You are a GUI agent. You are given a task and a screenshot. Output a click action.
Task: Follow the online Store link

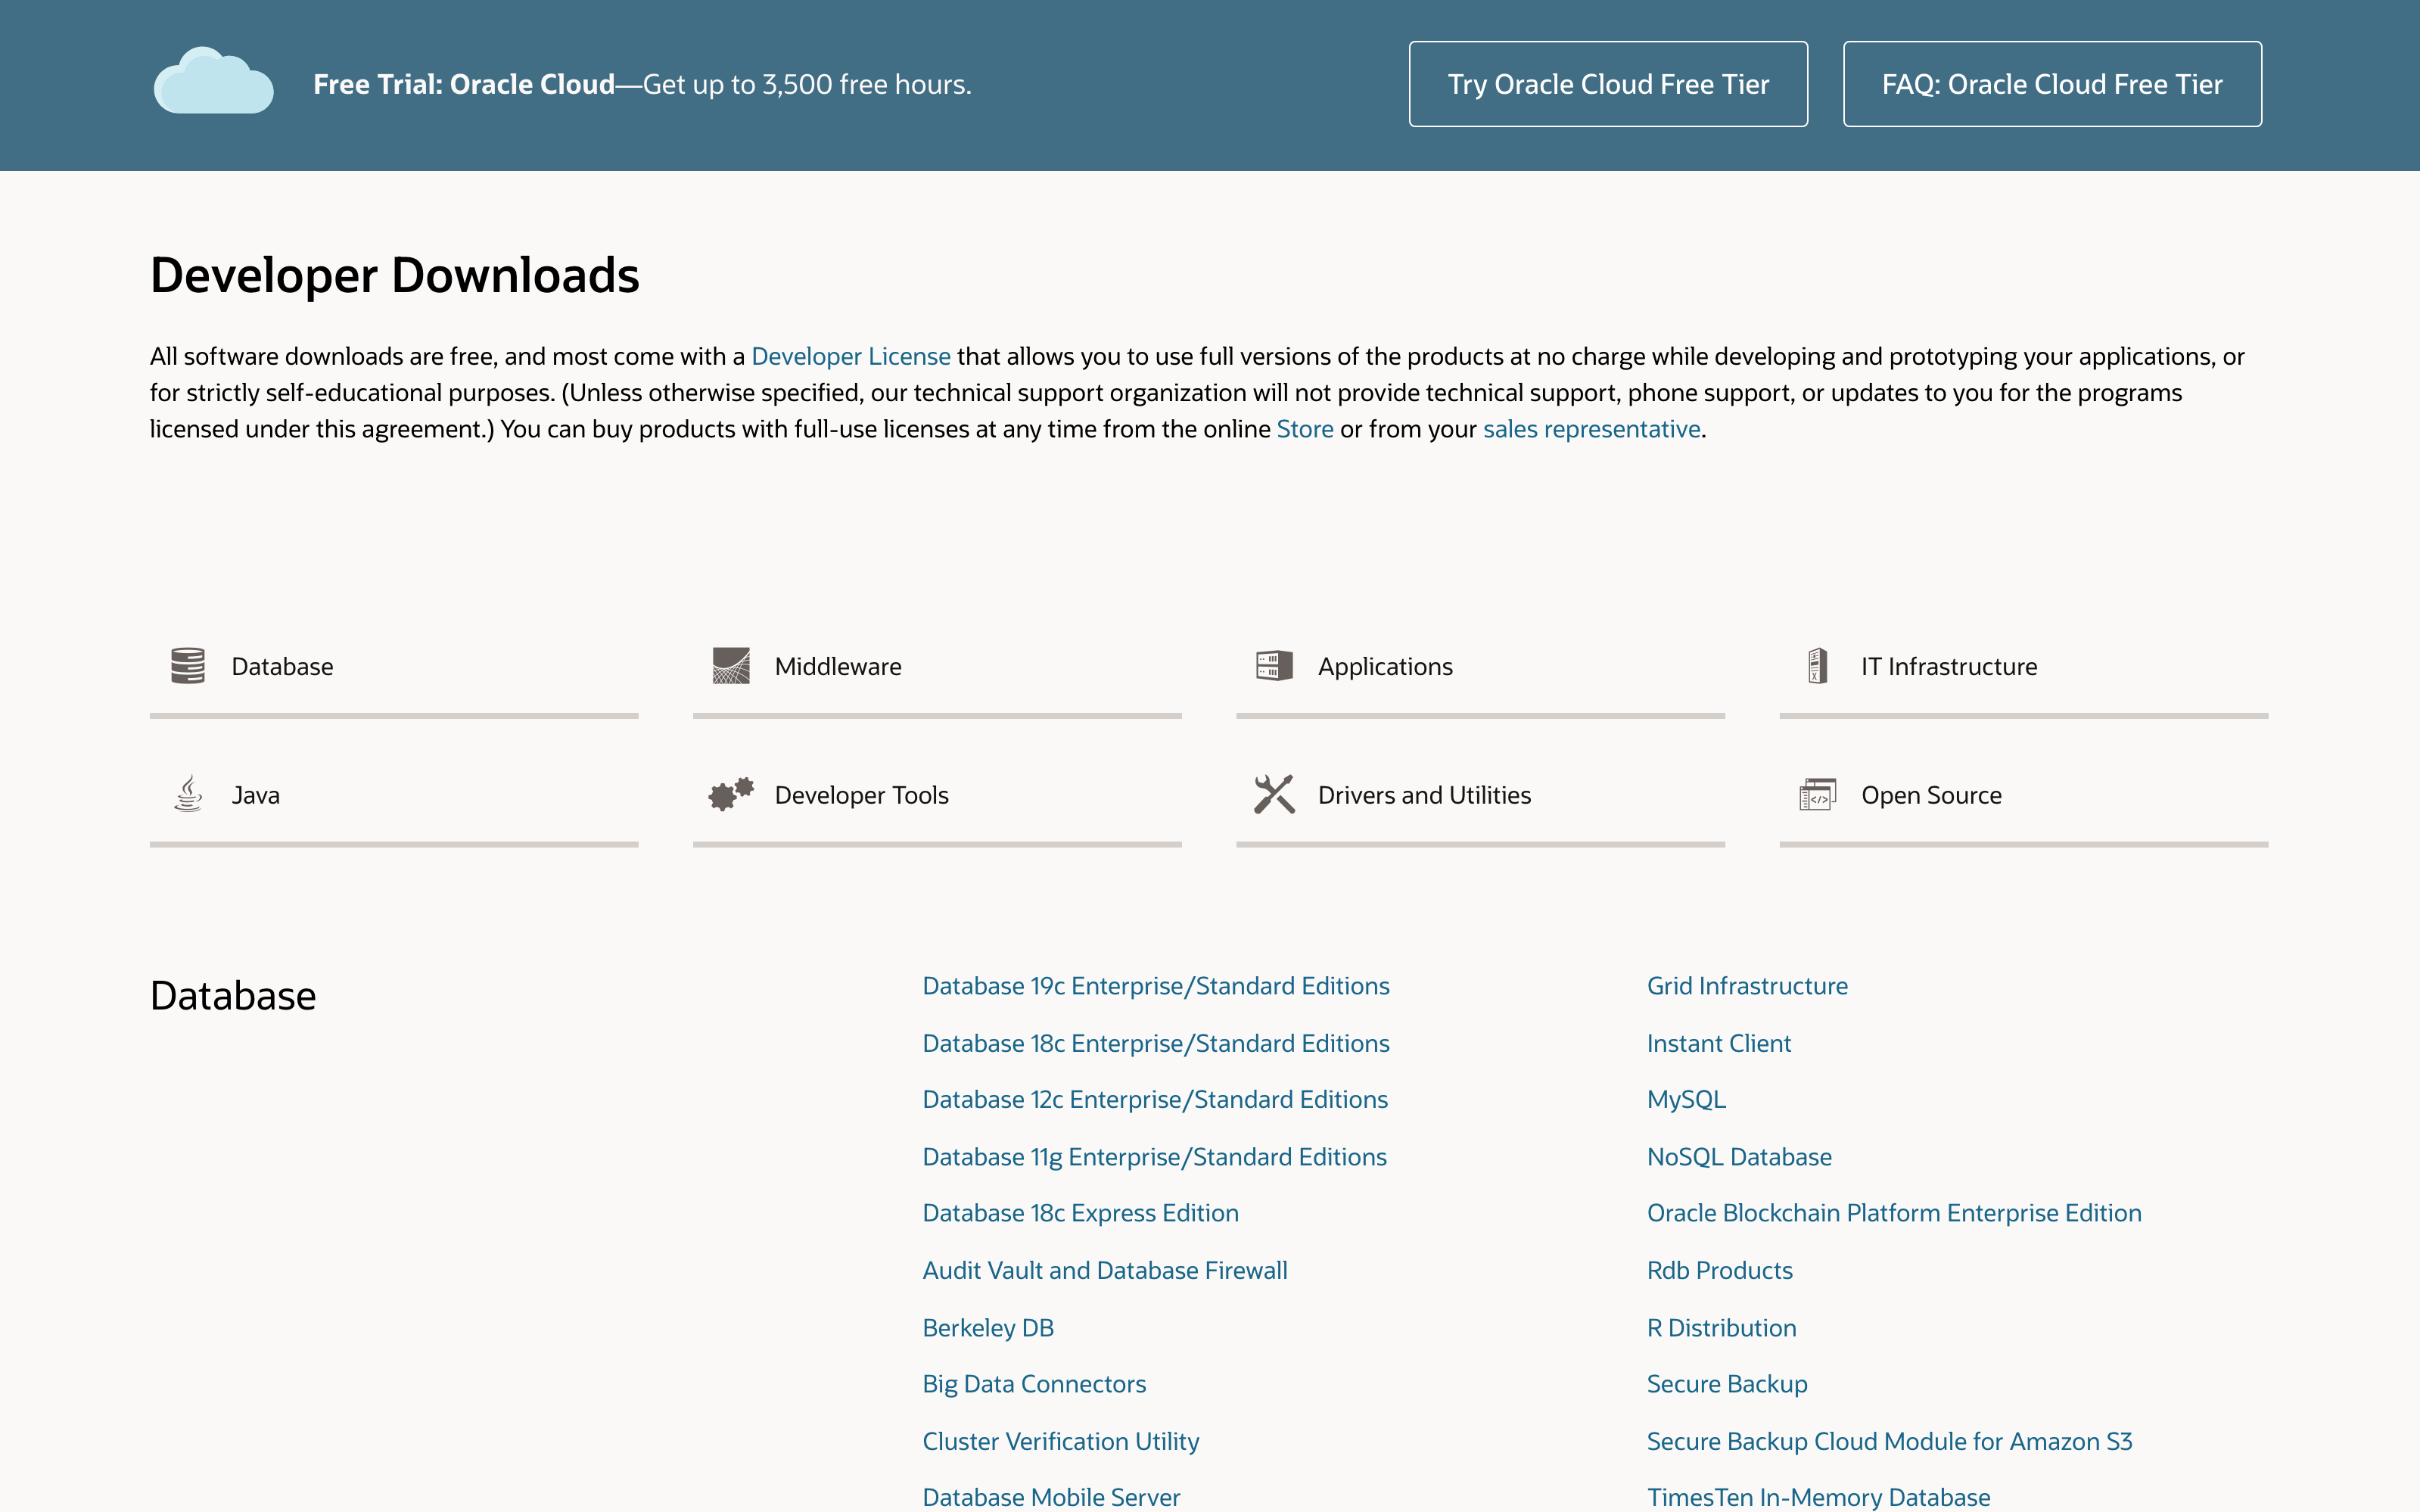pyautogui.click(x=1304, y=429)
